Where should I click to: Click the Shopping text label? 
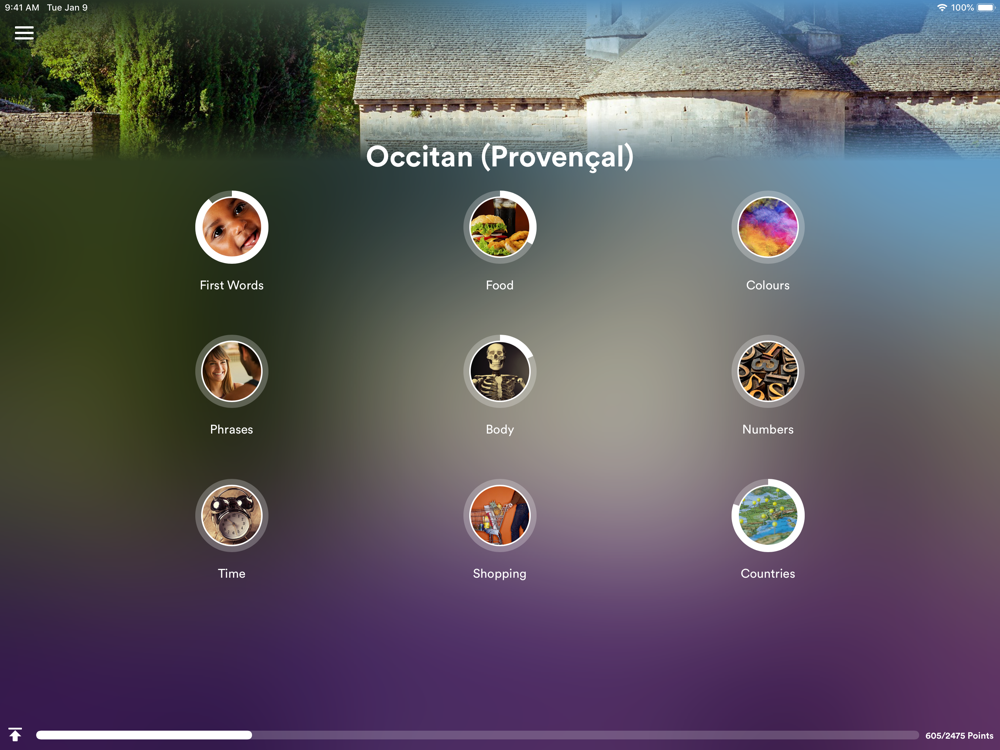coord(499,573)
